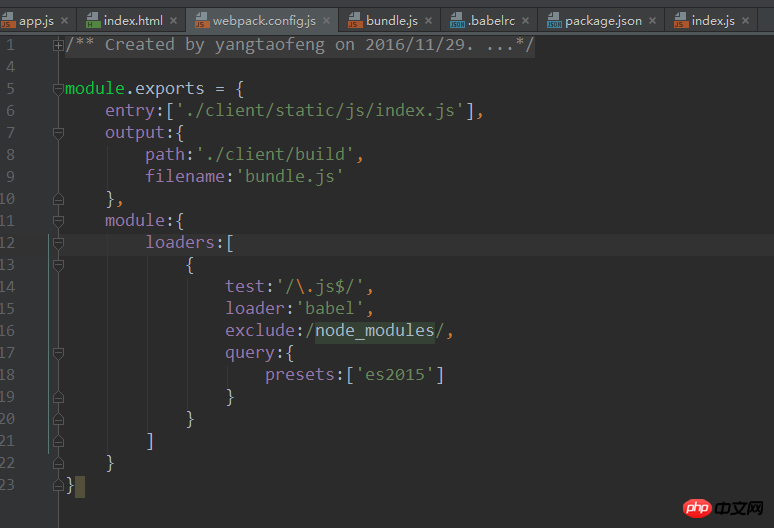Expand the folded comment on line 1
774x528 pixels.
(58, 44)
